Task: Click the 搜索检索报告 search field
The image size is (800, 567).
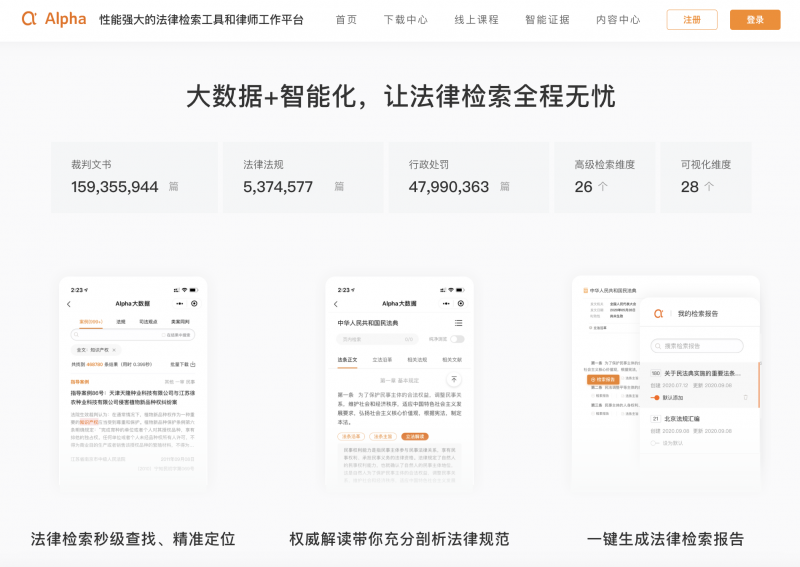Action: [x=698, y=346]
